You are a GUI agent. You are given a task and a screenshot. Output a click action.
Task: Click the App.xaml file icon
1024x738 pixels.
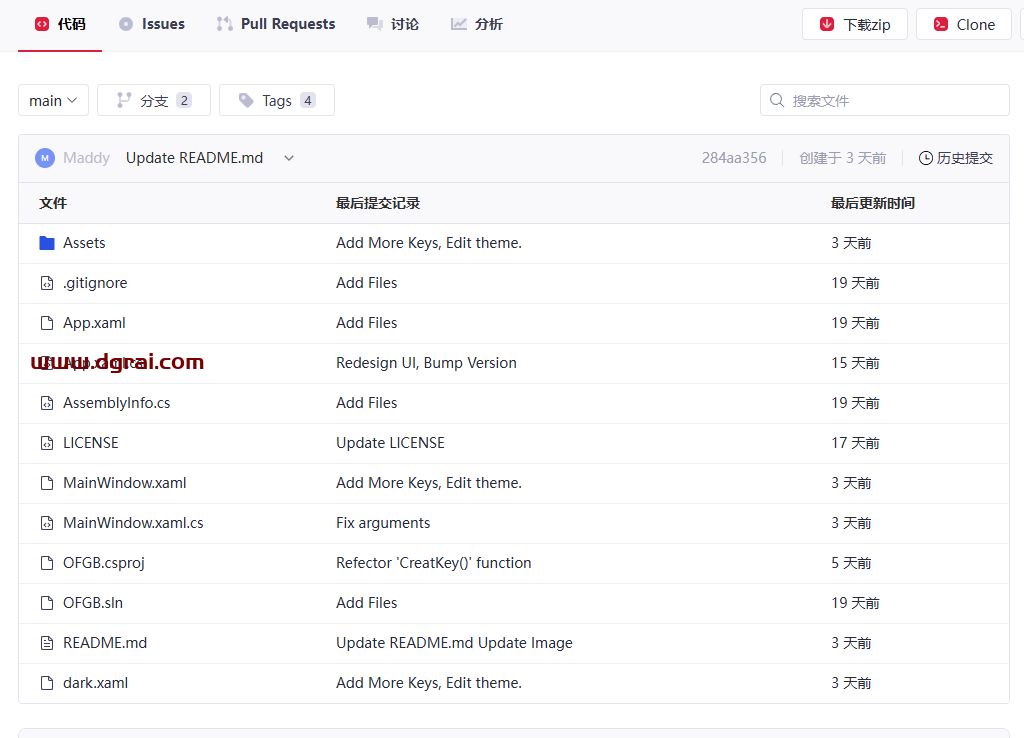pyautogui.click(x=47, y=323)
